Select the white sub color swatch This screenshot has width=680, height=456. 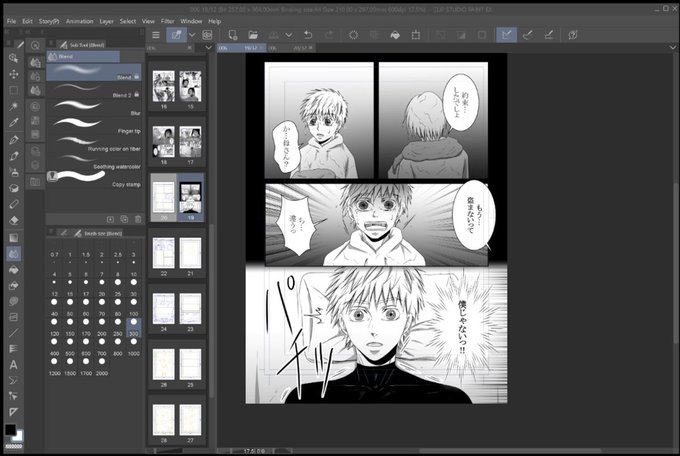[x=20, y=436]
